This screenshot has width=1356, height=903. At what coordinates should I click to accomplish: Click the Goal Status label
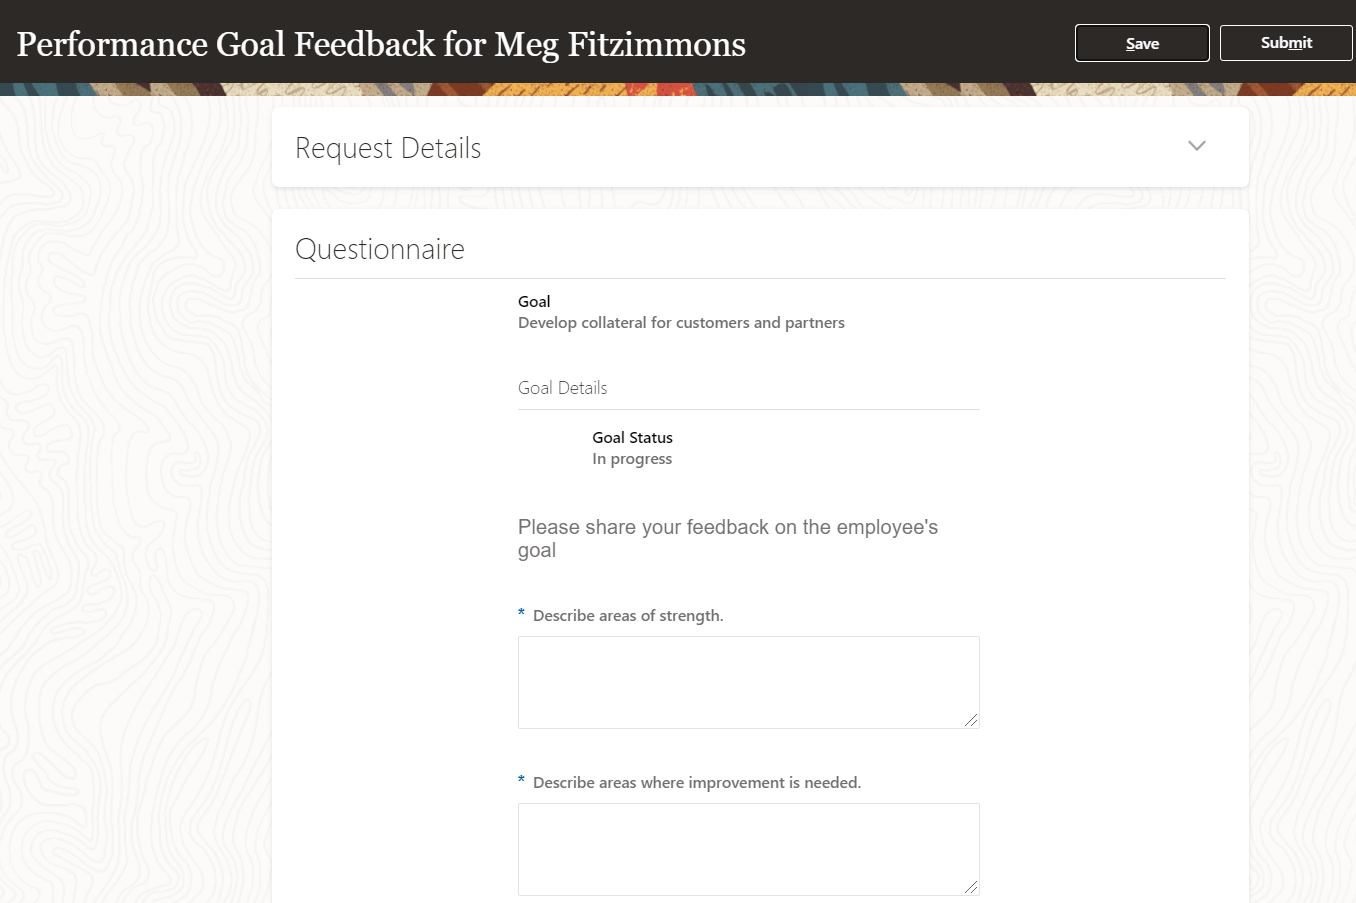[632, 437]
